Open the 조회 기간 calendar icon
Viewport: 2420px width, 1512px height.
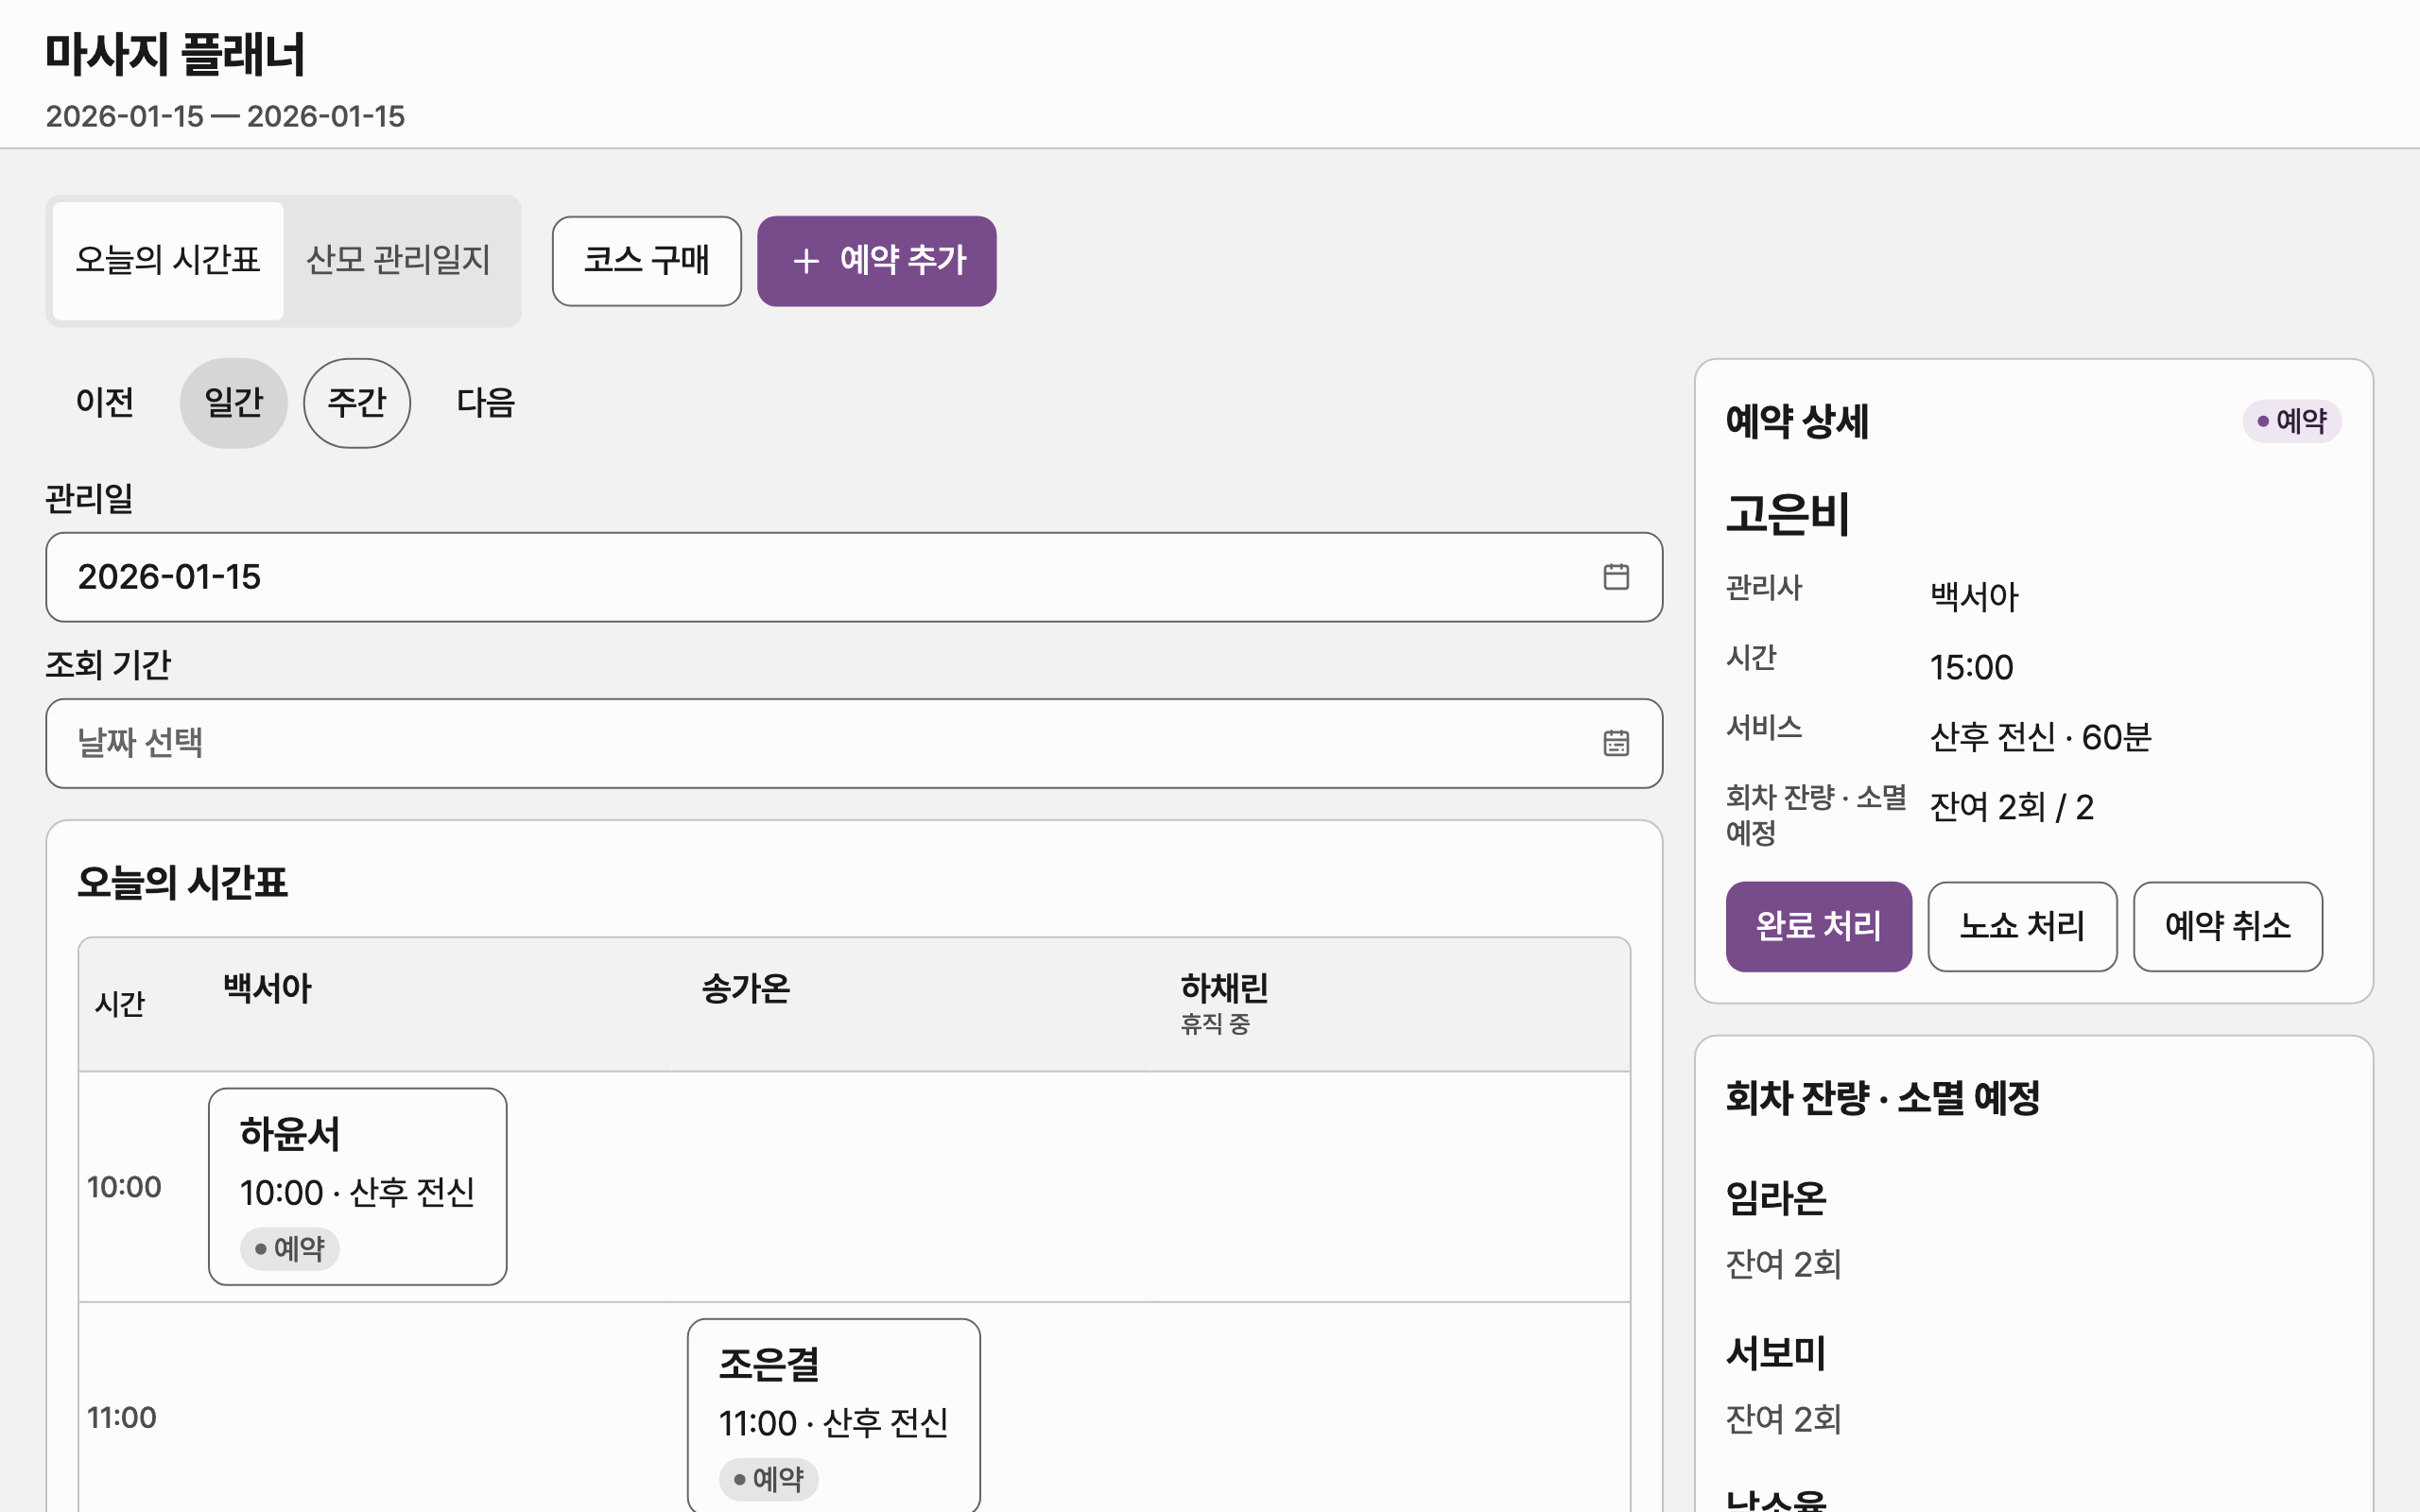coord(1616,743)
